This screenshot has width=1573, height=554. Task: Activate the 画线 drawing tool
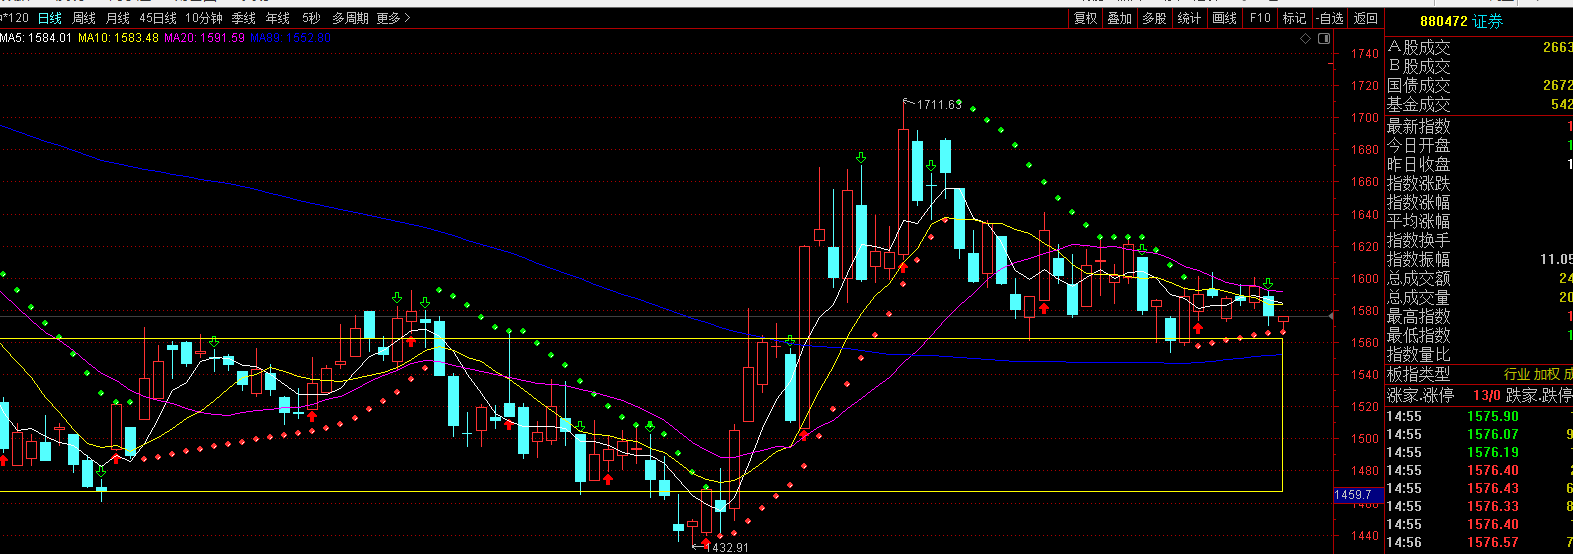tap(1225, 18)
